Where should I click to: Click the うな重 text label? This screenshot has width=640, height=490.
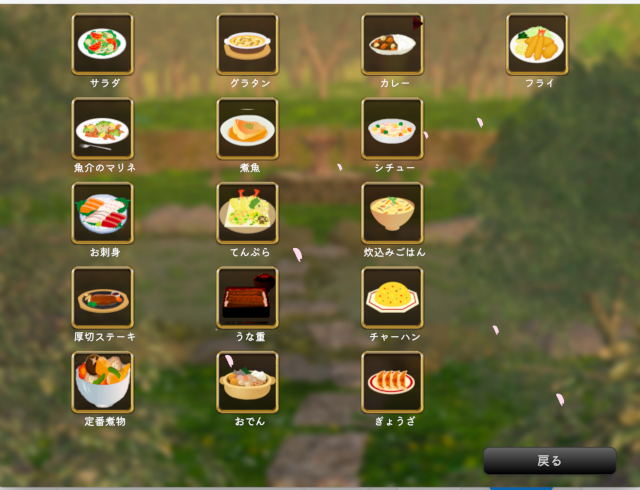pos(250,337)
